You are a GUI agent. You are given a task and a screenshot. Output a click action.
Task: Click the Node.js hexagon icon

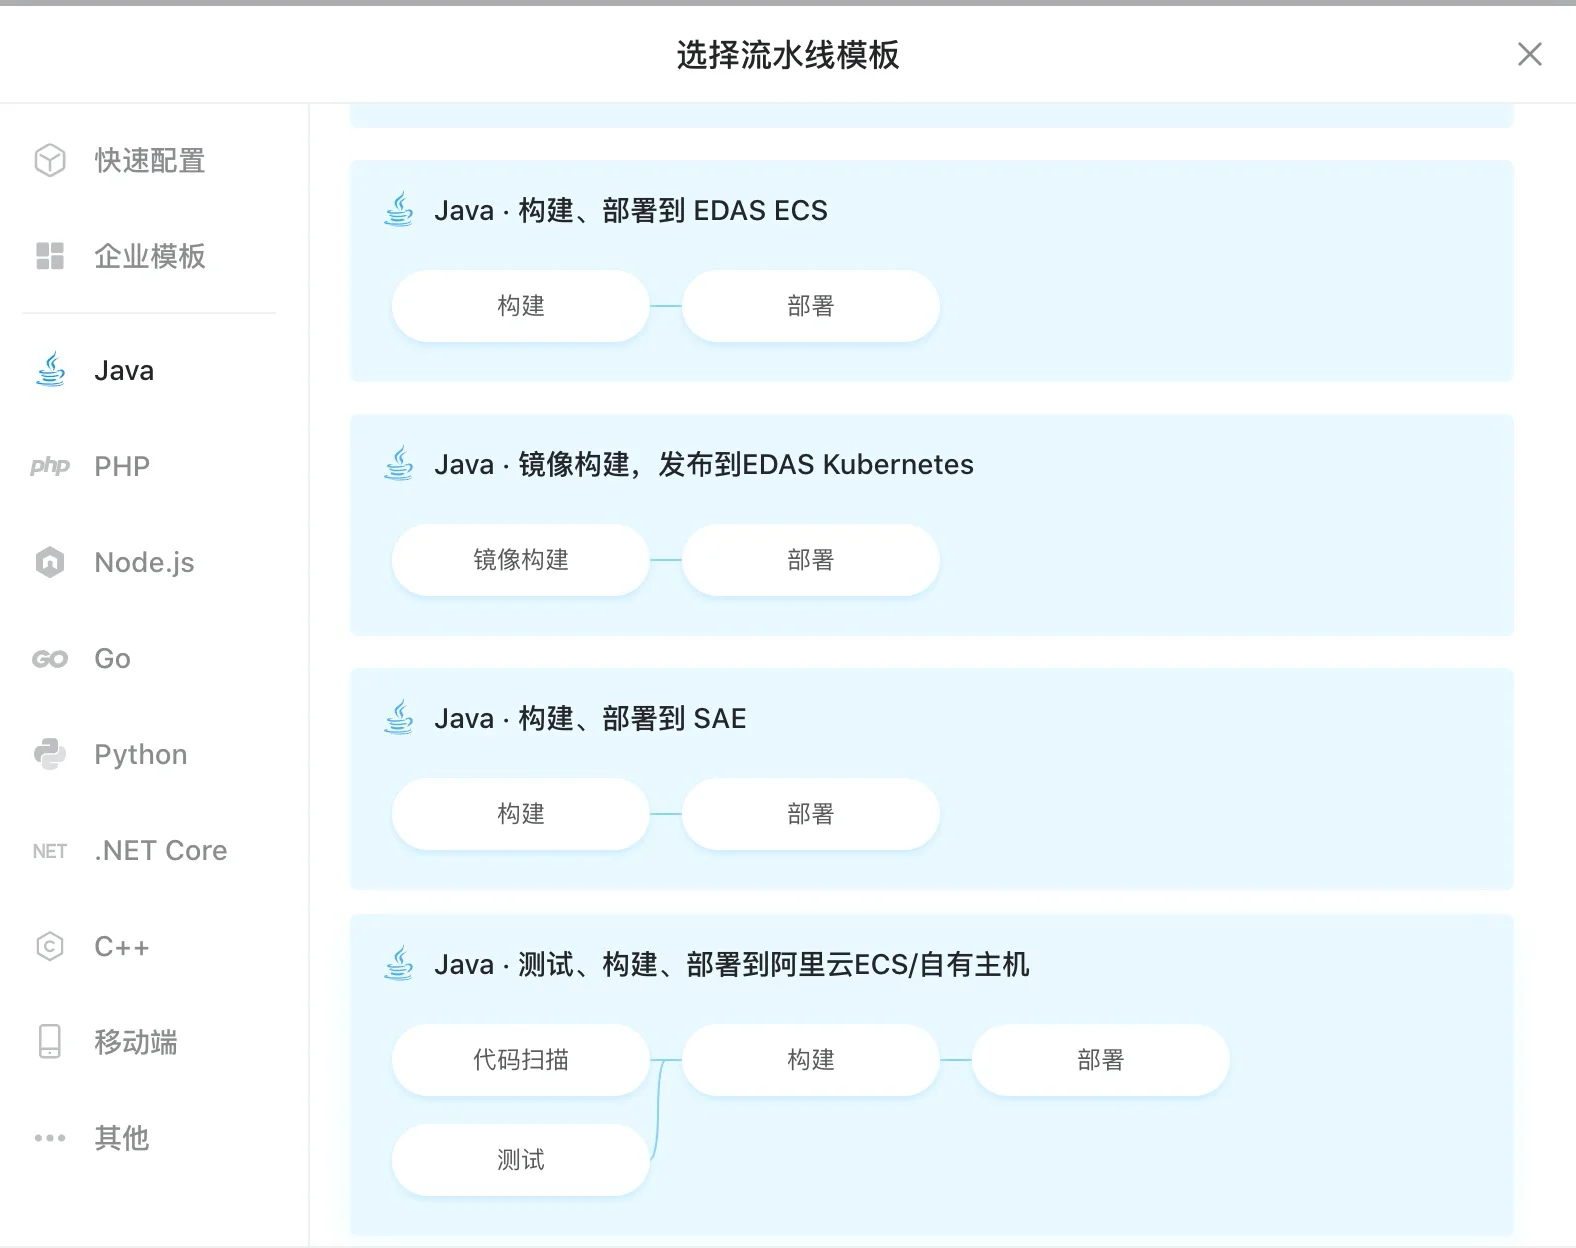[50, 562]
